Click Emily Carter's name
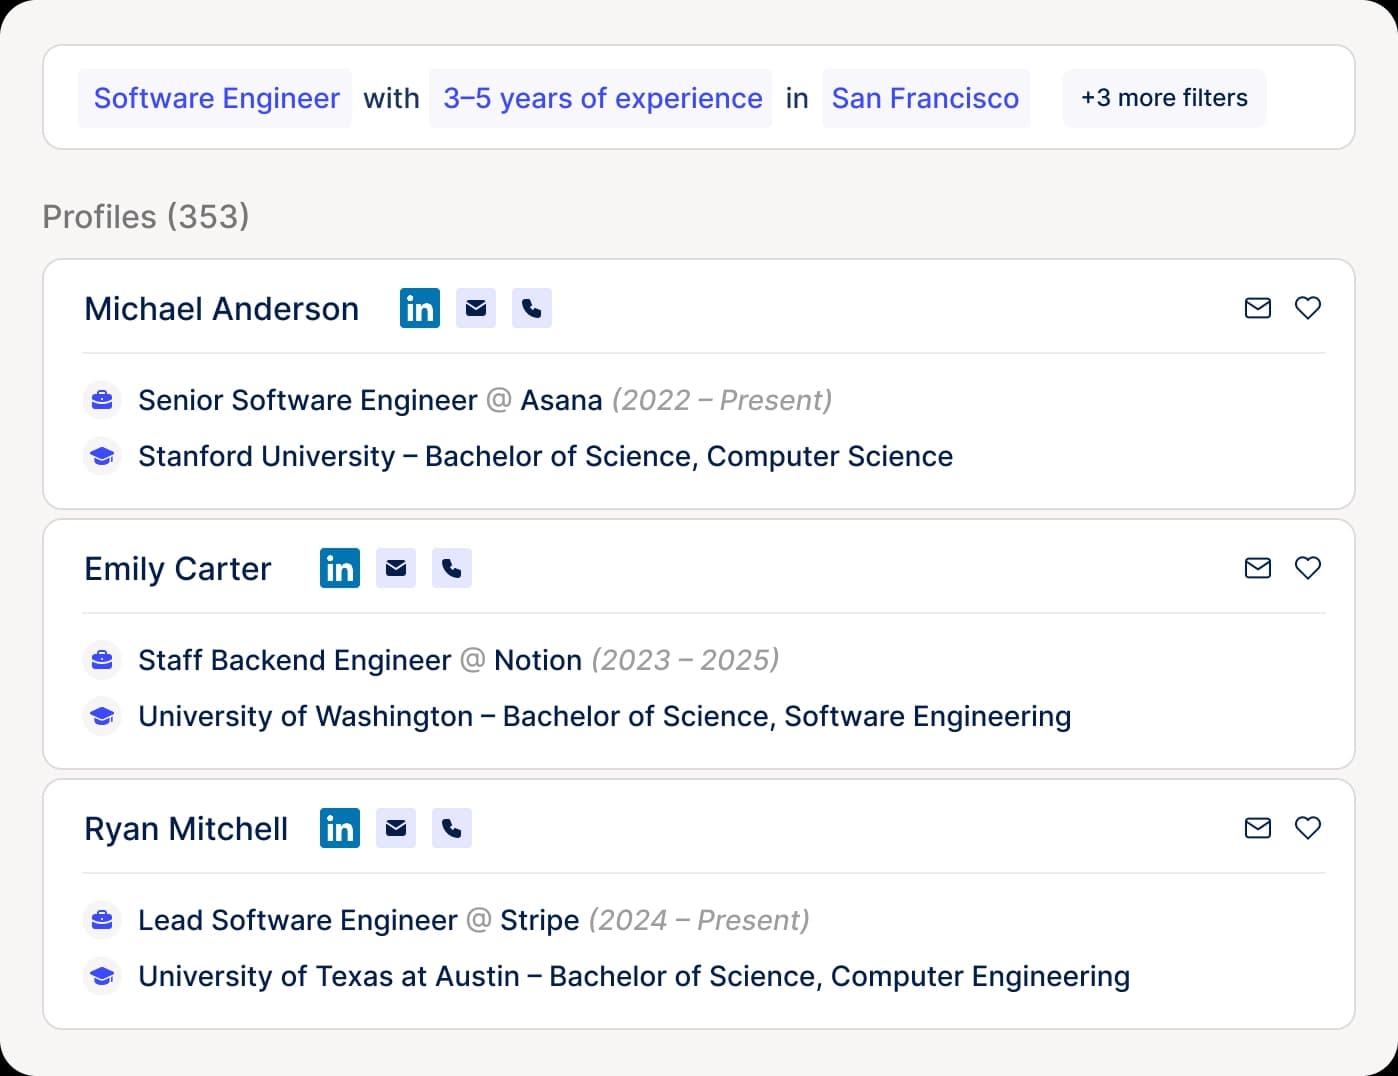 coord(178,568)
